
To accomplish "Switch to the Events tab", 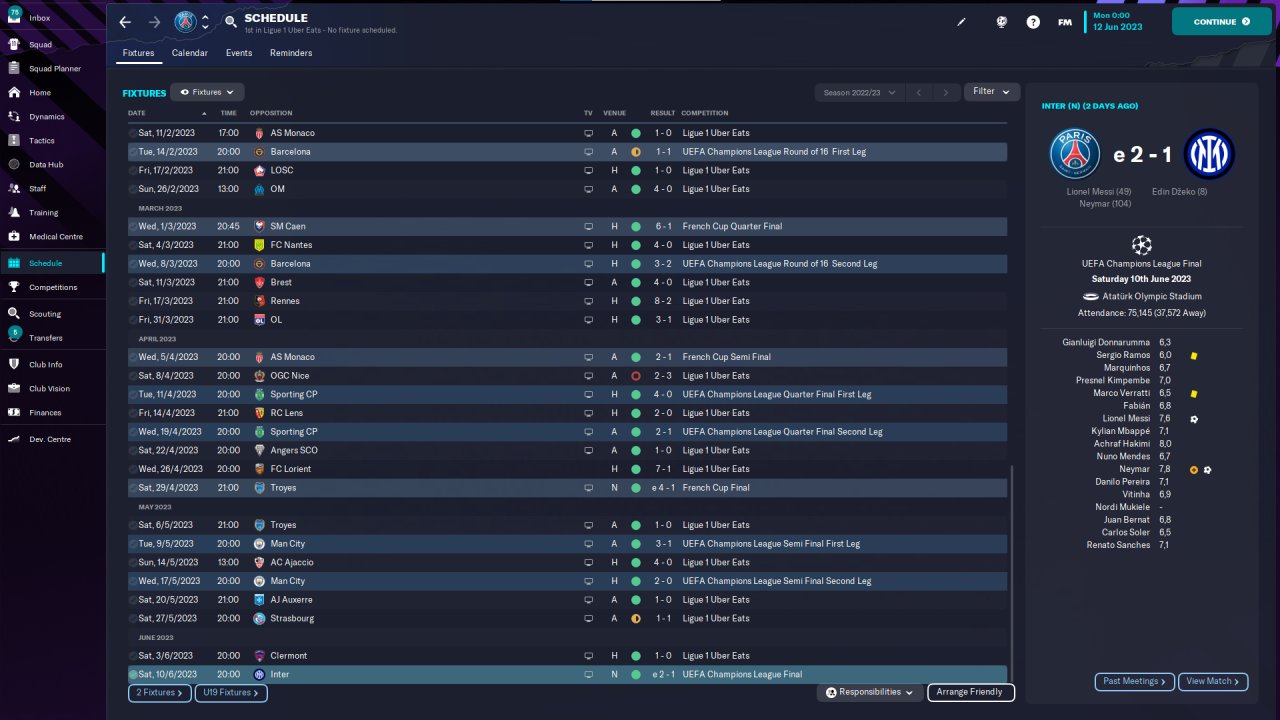I will pos(239,53).
